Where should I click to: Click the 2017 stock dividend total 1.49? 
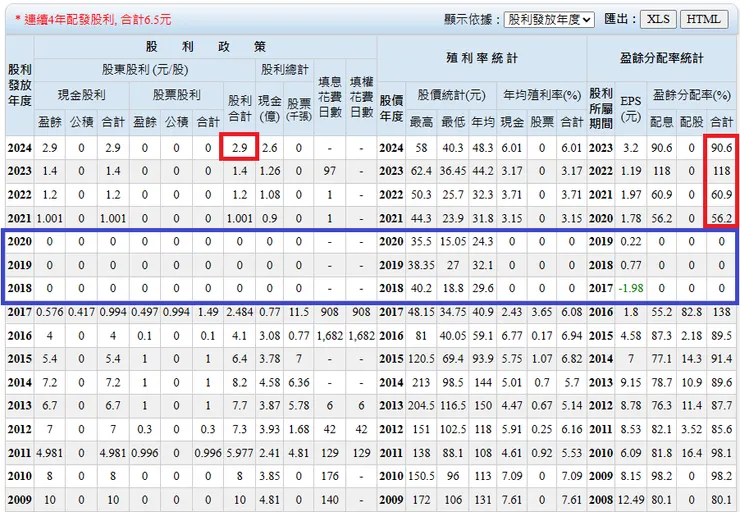[208, 312]
